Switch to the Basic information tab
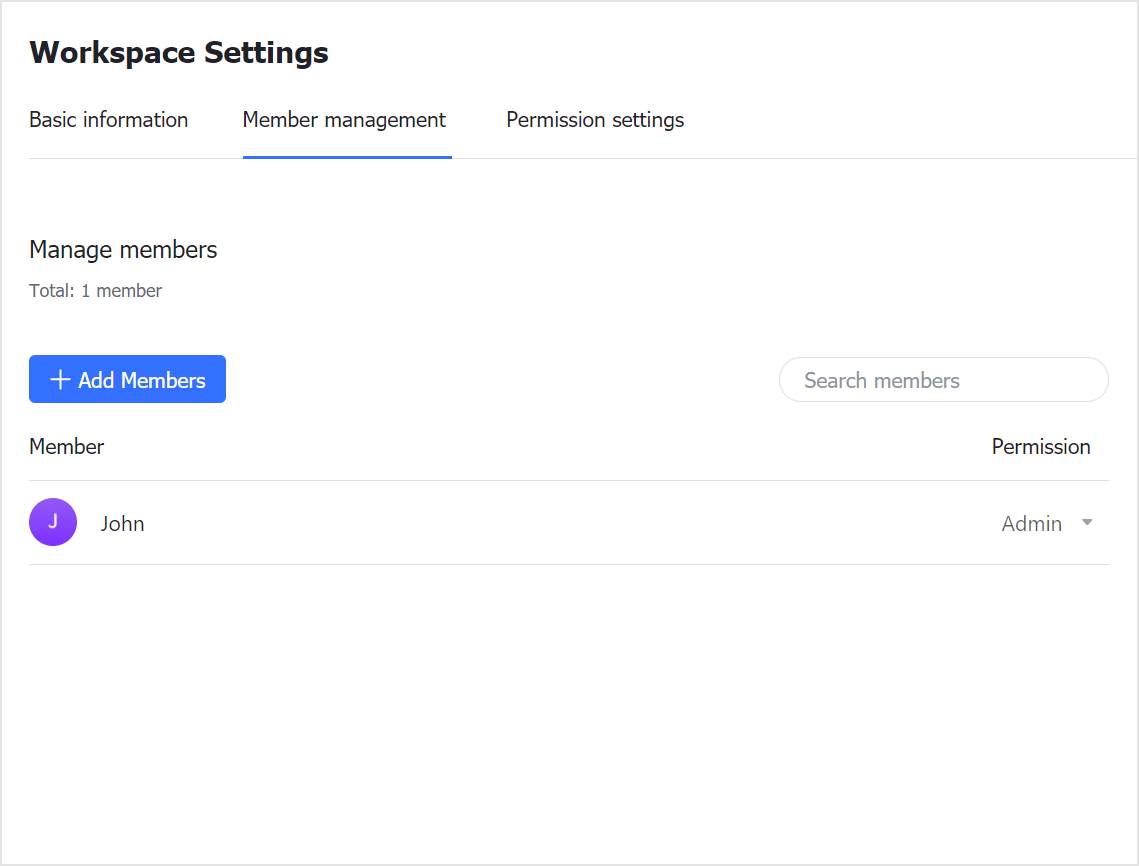The width and height of the screenshot is (1139, 866). 108,120
